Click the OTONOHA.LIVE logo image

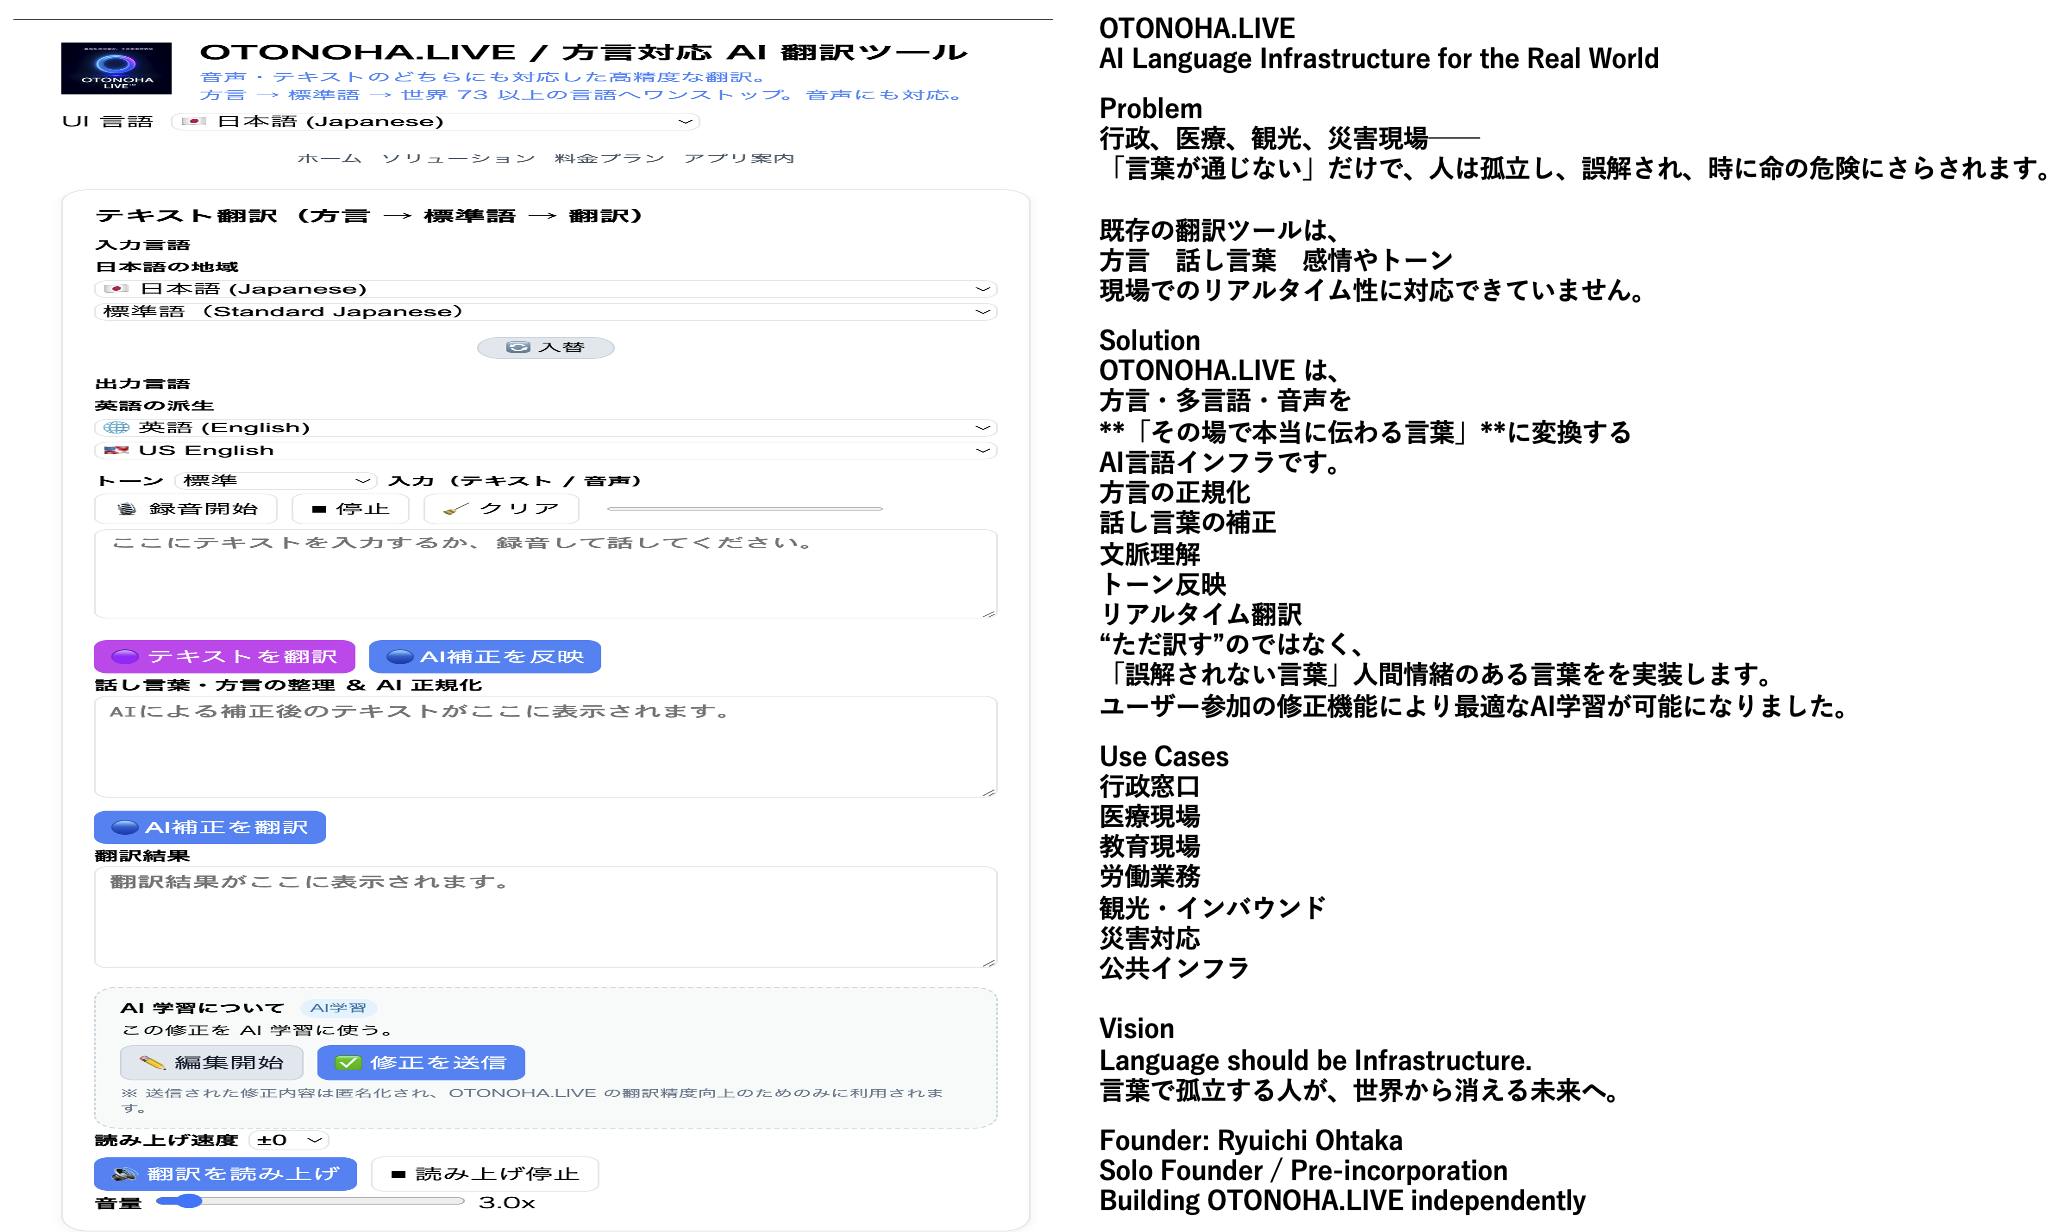pos(116,68)
